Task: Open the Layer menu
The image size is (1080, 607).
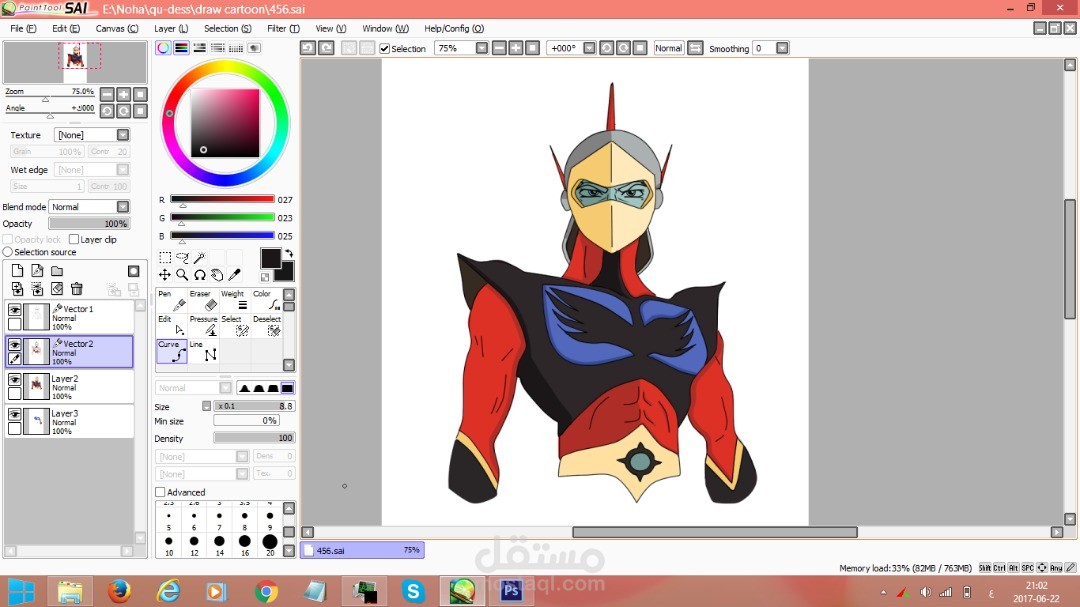Action: tap(171, 28)
